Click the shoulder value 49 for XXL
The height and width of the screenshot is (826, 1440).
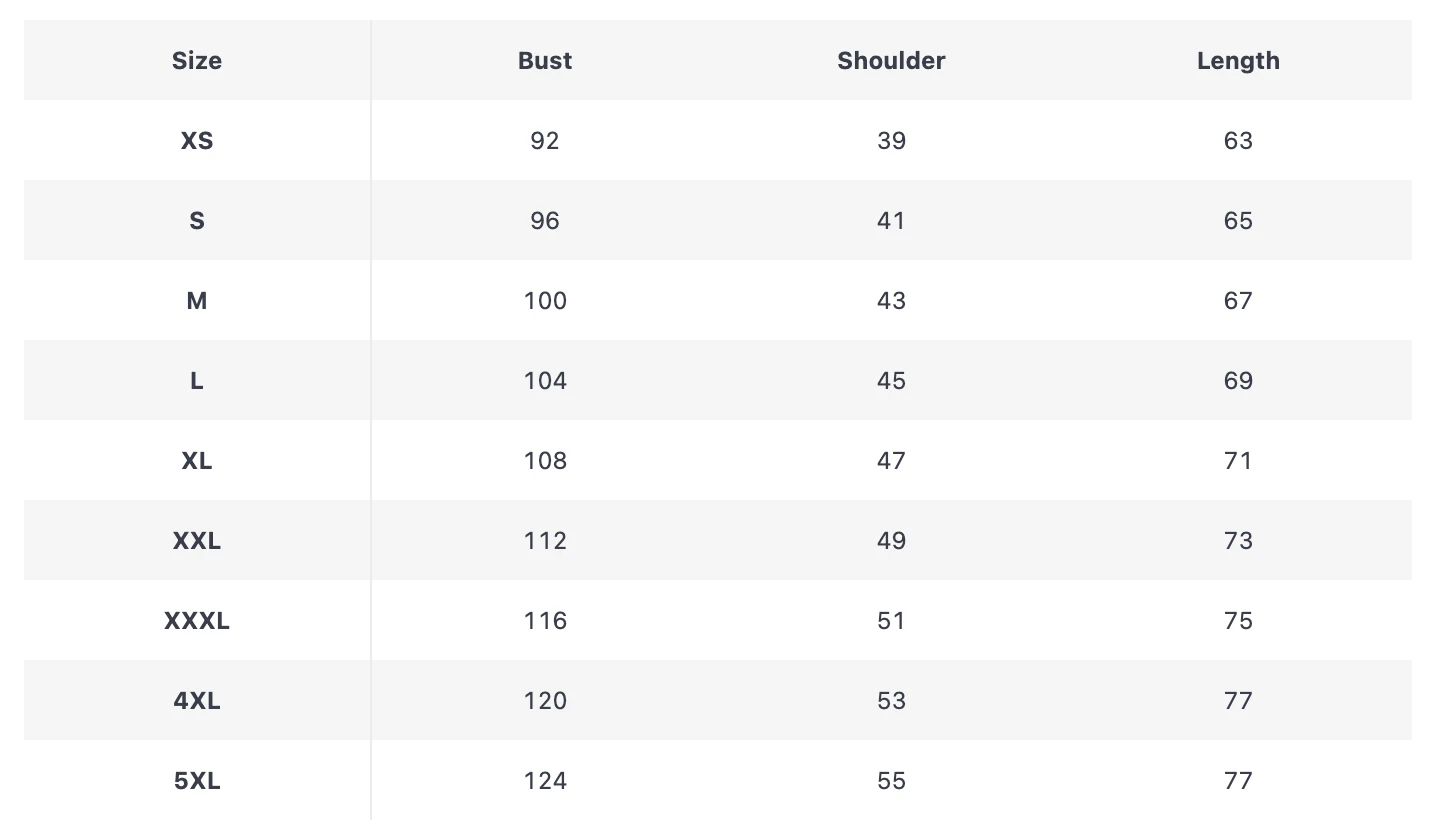click(891, 541)
